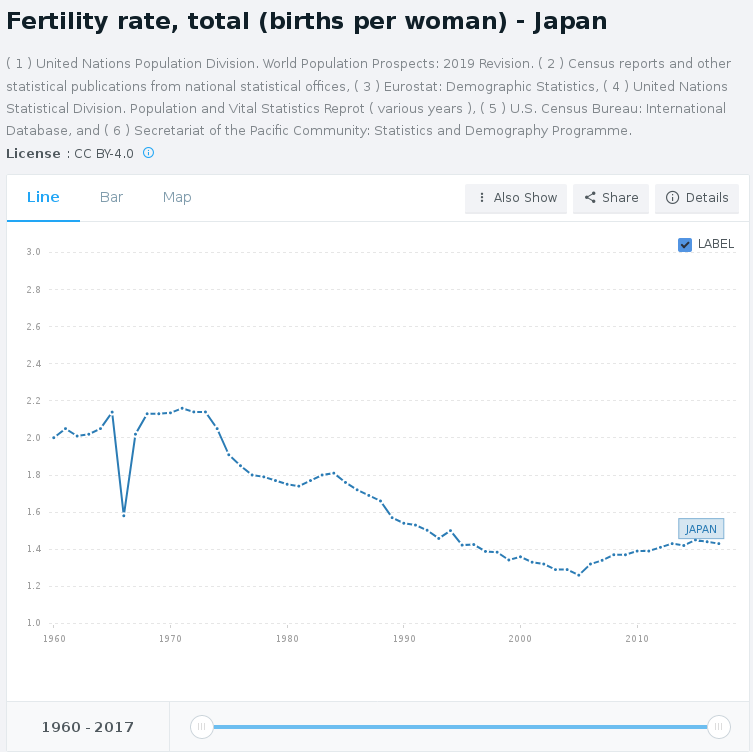
Task: Switch to the Bar tab
Action: pos(111,197)
